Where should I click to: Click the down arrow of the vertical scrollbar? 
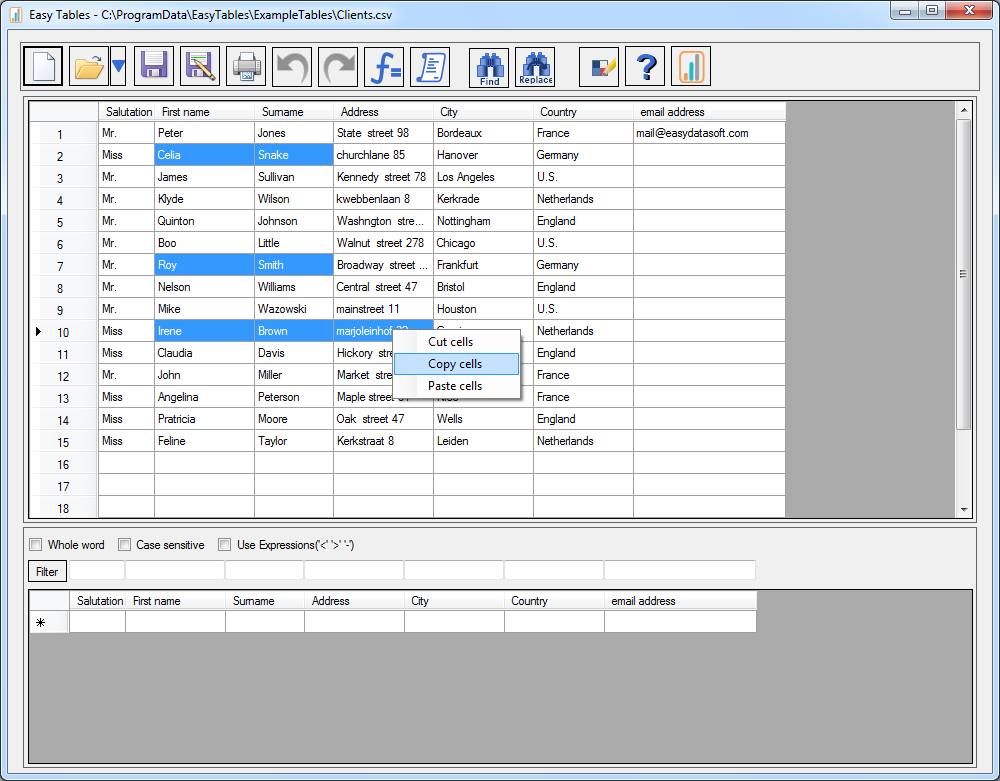964,509
